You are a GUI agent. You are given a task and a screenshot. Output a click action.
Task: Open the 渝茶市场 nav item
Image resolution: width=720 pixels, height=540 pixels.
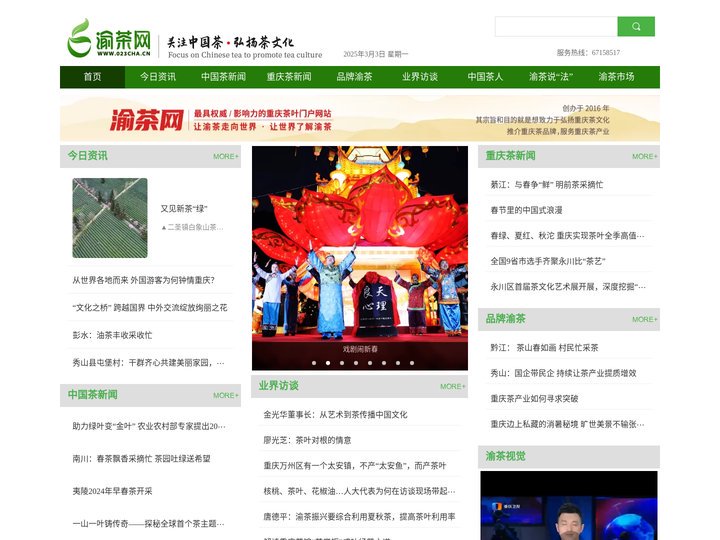(x=616, y=77)
